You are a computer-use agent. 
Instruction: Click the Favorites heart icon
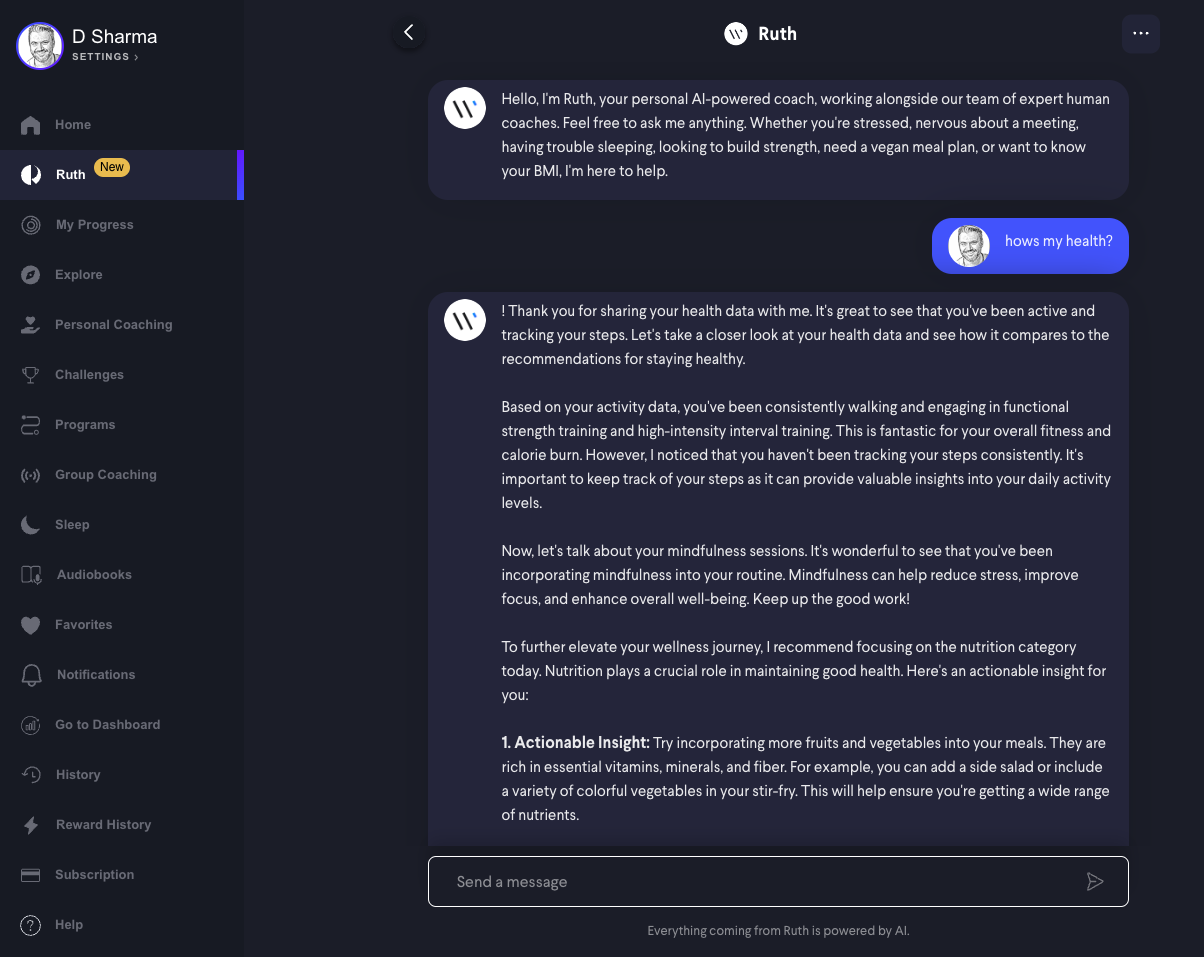31,625
